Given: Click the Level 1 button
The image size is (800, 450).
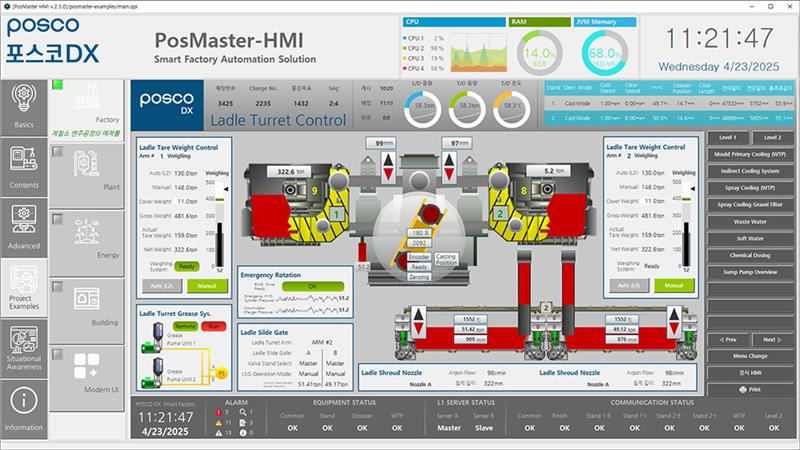Looking at the screenshot, I should (x=728, y=137).
